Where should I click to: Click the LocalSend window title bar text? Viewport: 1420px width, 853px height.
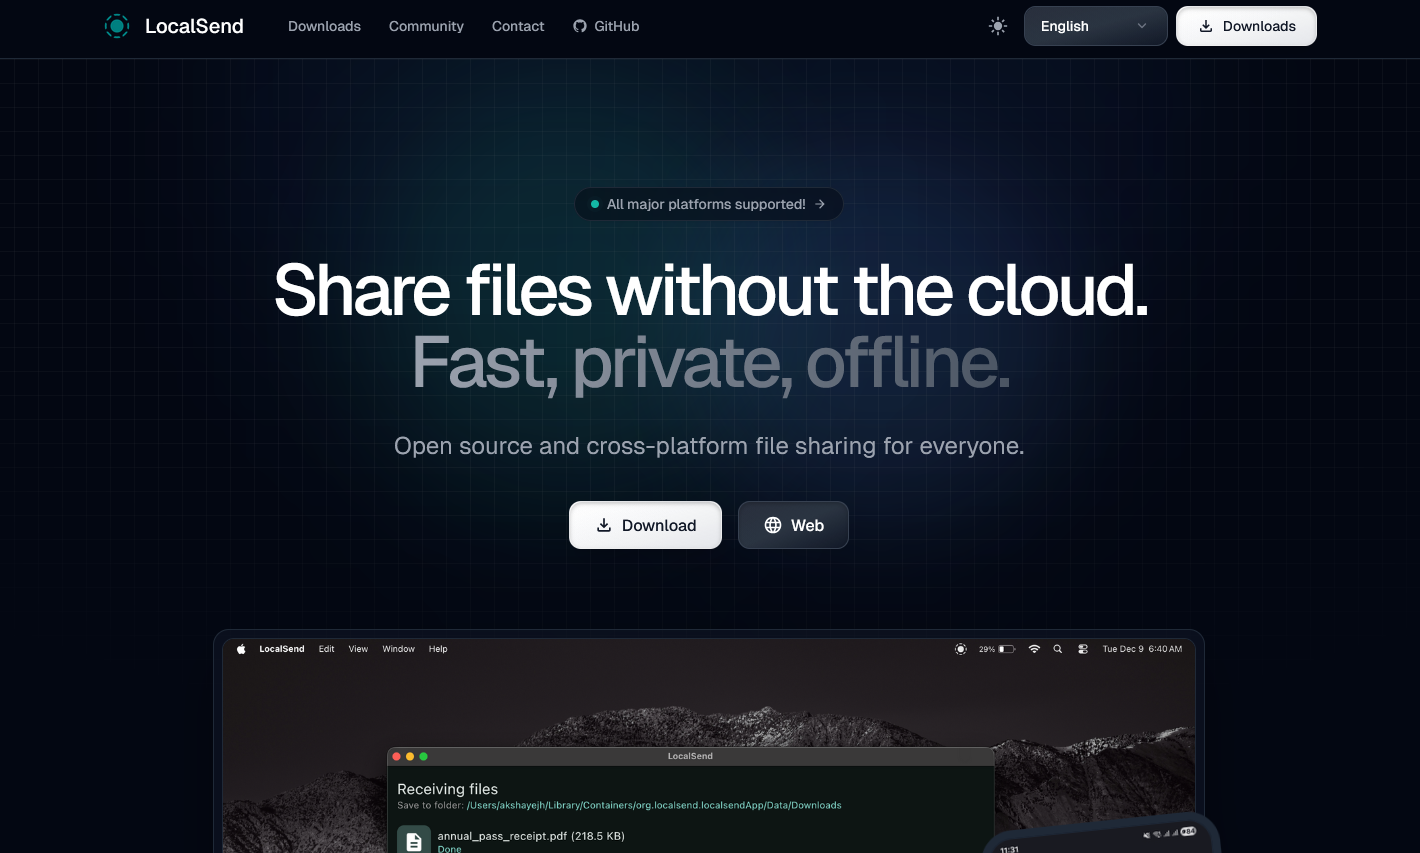(x=690, y=756)
